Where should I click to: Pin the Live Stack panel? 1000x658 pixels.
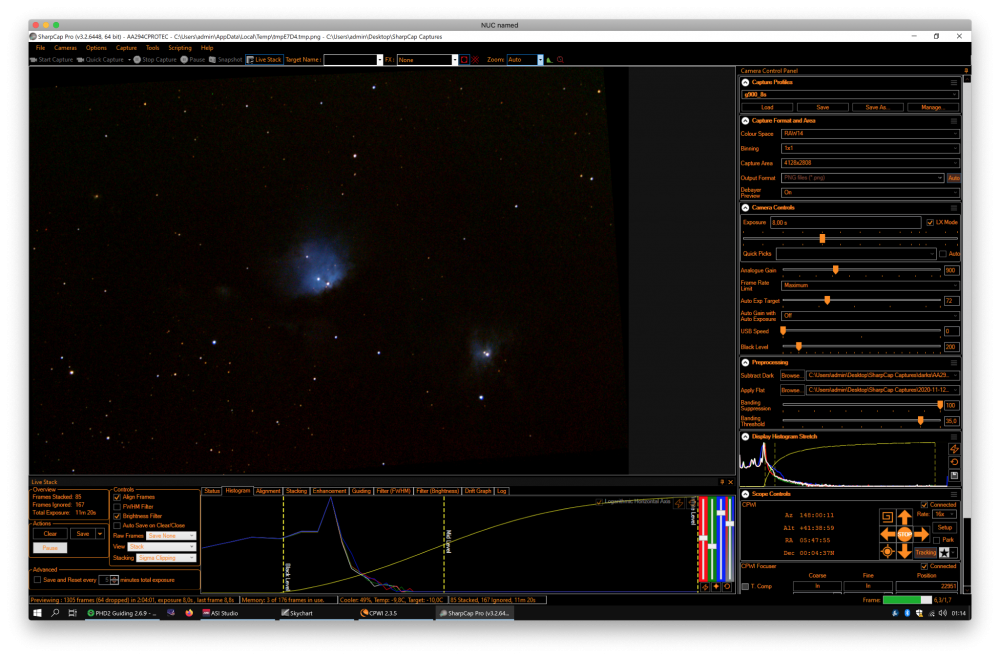[722, 482]
